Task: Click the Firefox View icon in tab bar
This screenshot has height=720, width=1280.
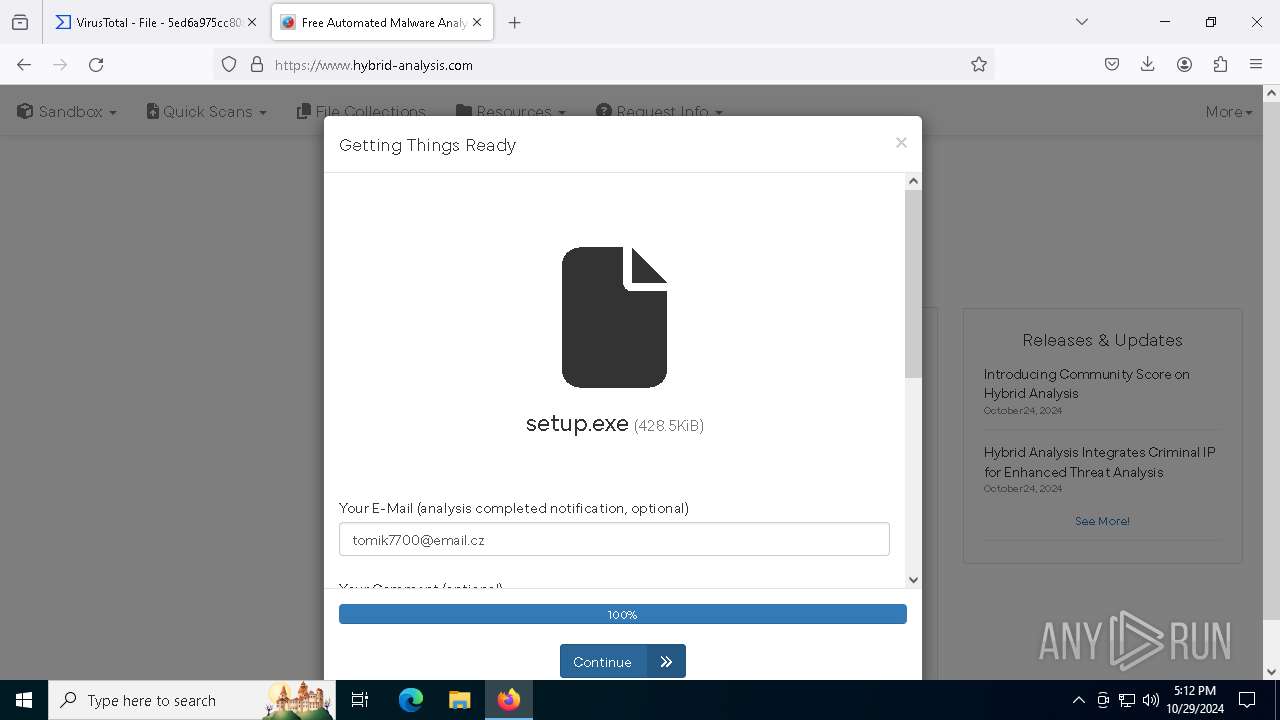Action: (20, 22)
